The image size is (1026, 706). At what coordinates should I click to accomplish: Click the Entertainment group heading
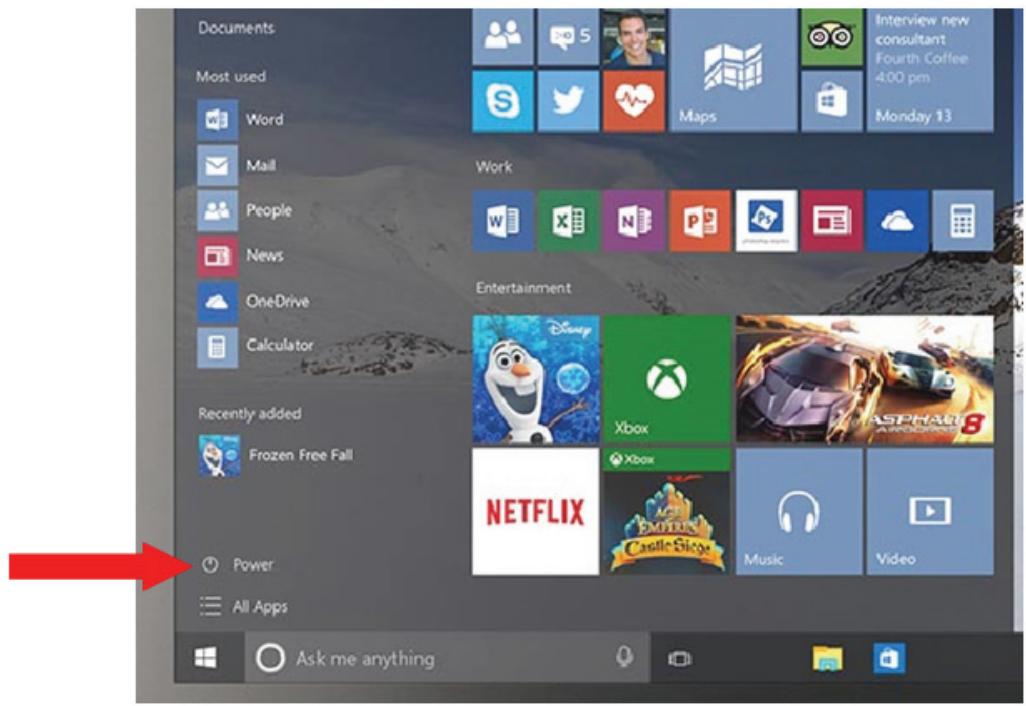[523, 288]
